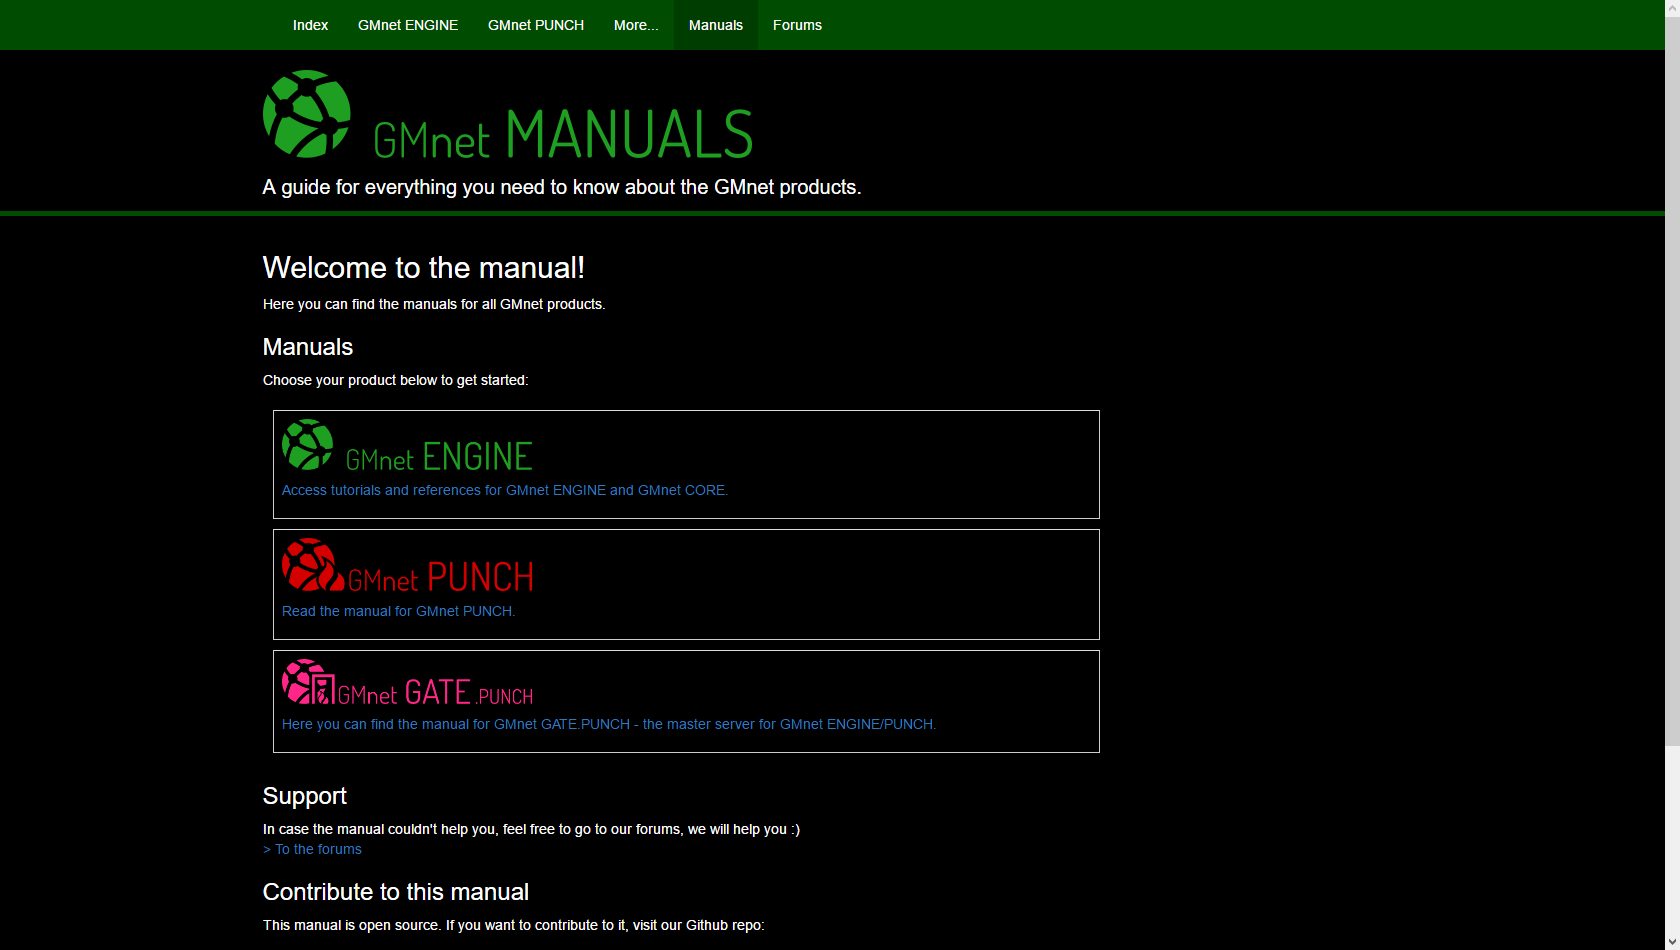Click the GMnet GATE.PUNCH wordmark graphic

click(433, 692)
